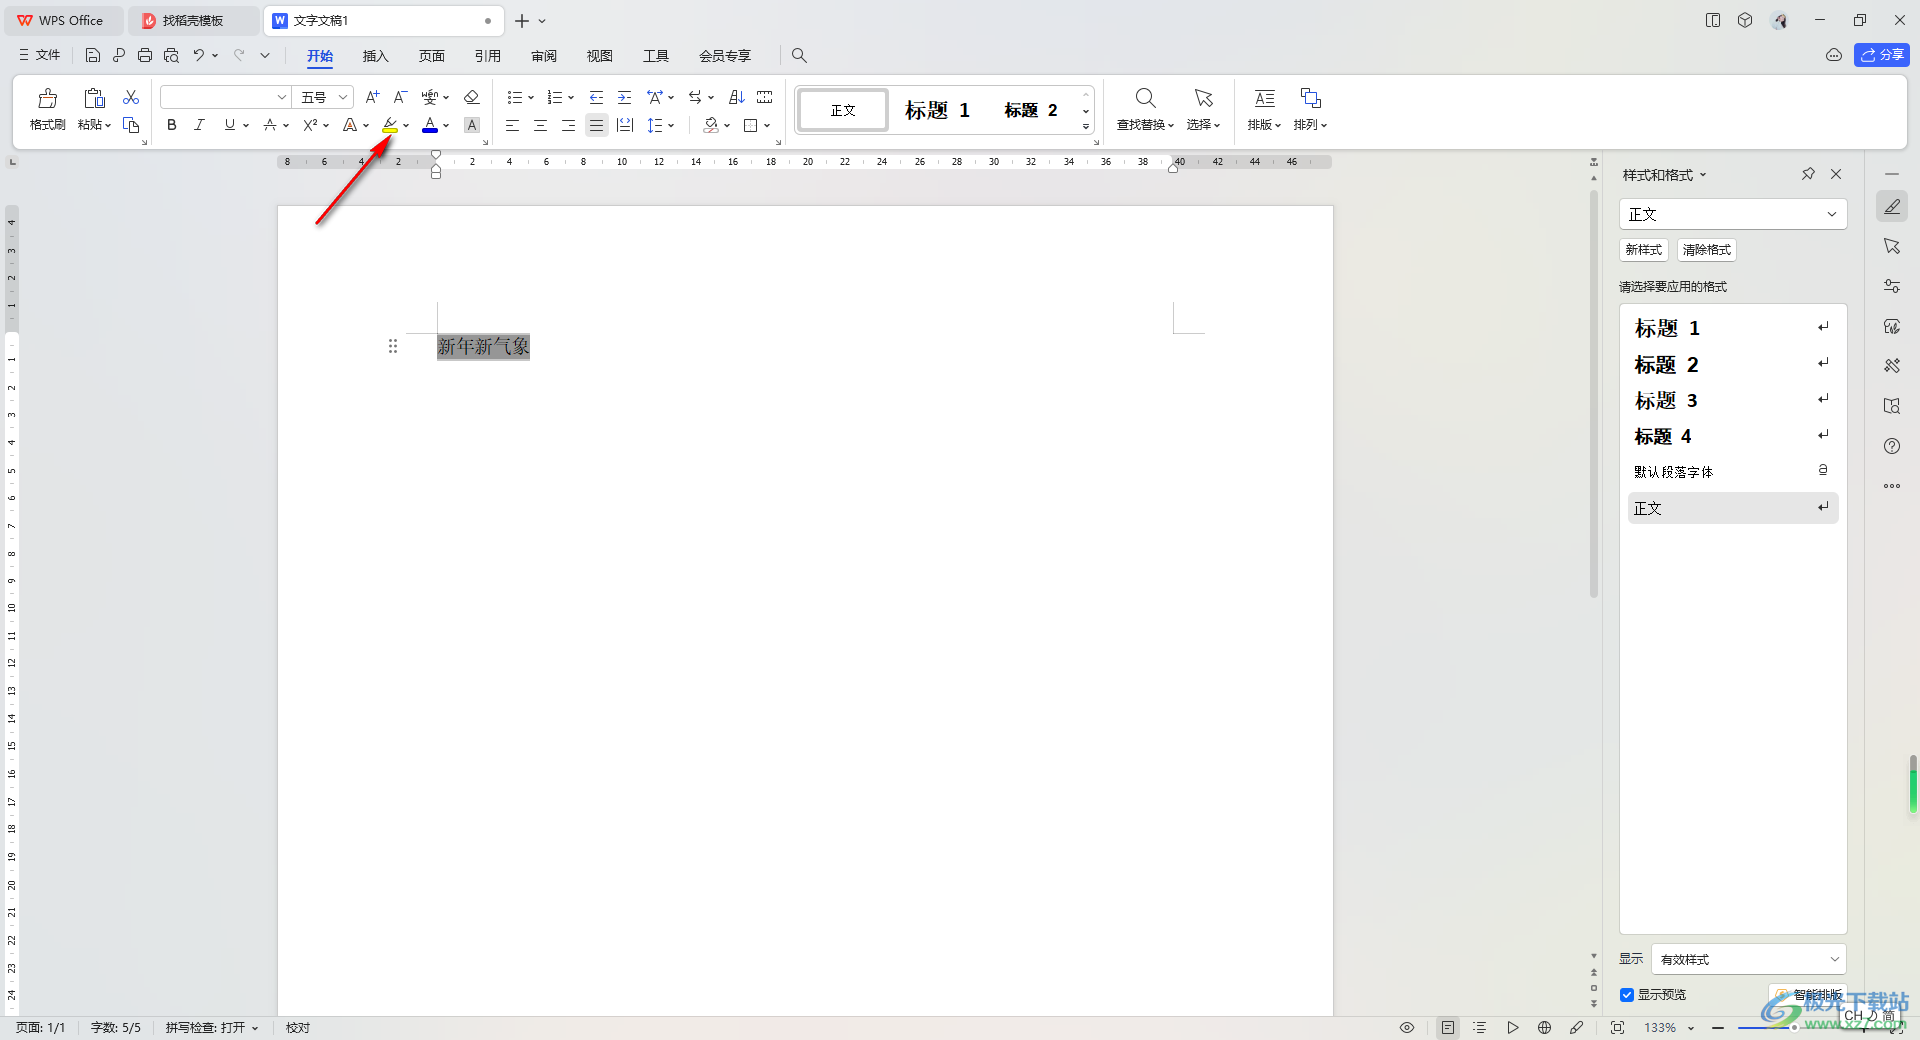Click the 新样式 button
The width and height of the screenshot is (1920, 1040).
pos(1644,250)
